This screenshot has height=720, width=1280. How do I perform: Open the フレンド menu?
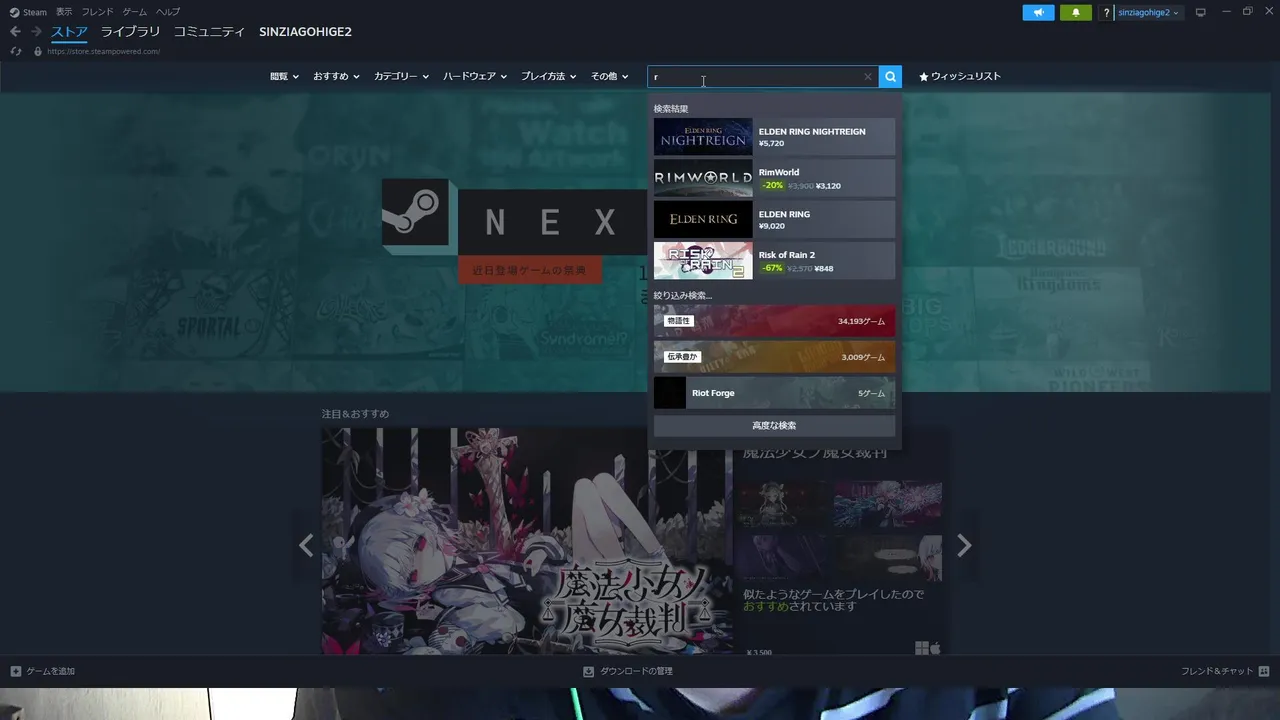97,12
